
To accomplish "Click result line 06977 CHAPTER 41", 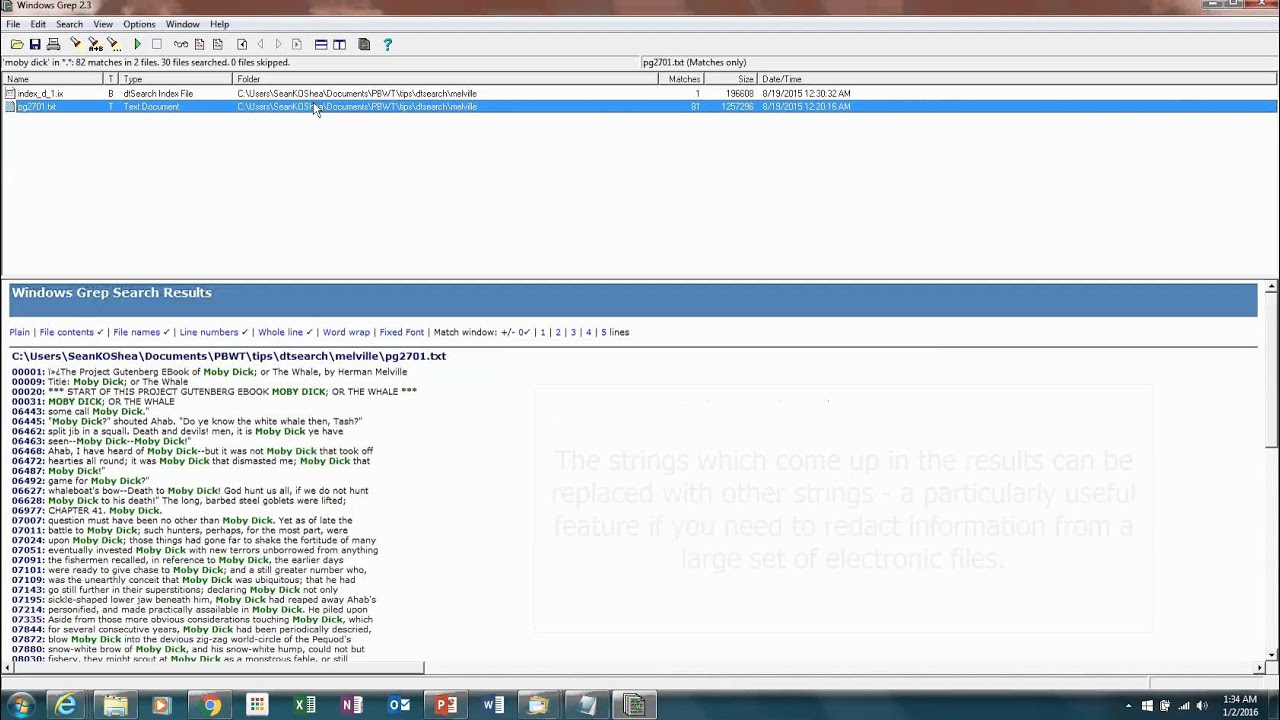I will coord(87,511).
